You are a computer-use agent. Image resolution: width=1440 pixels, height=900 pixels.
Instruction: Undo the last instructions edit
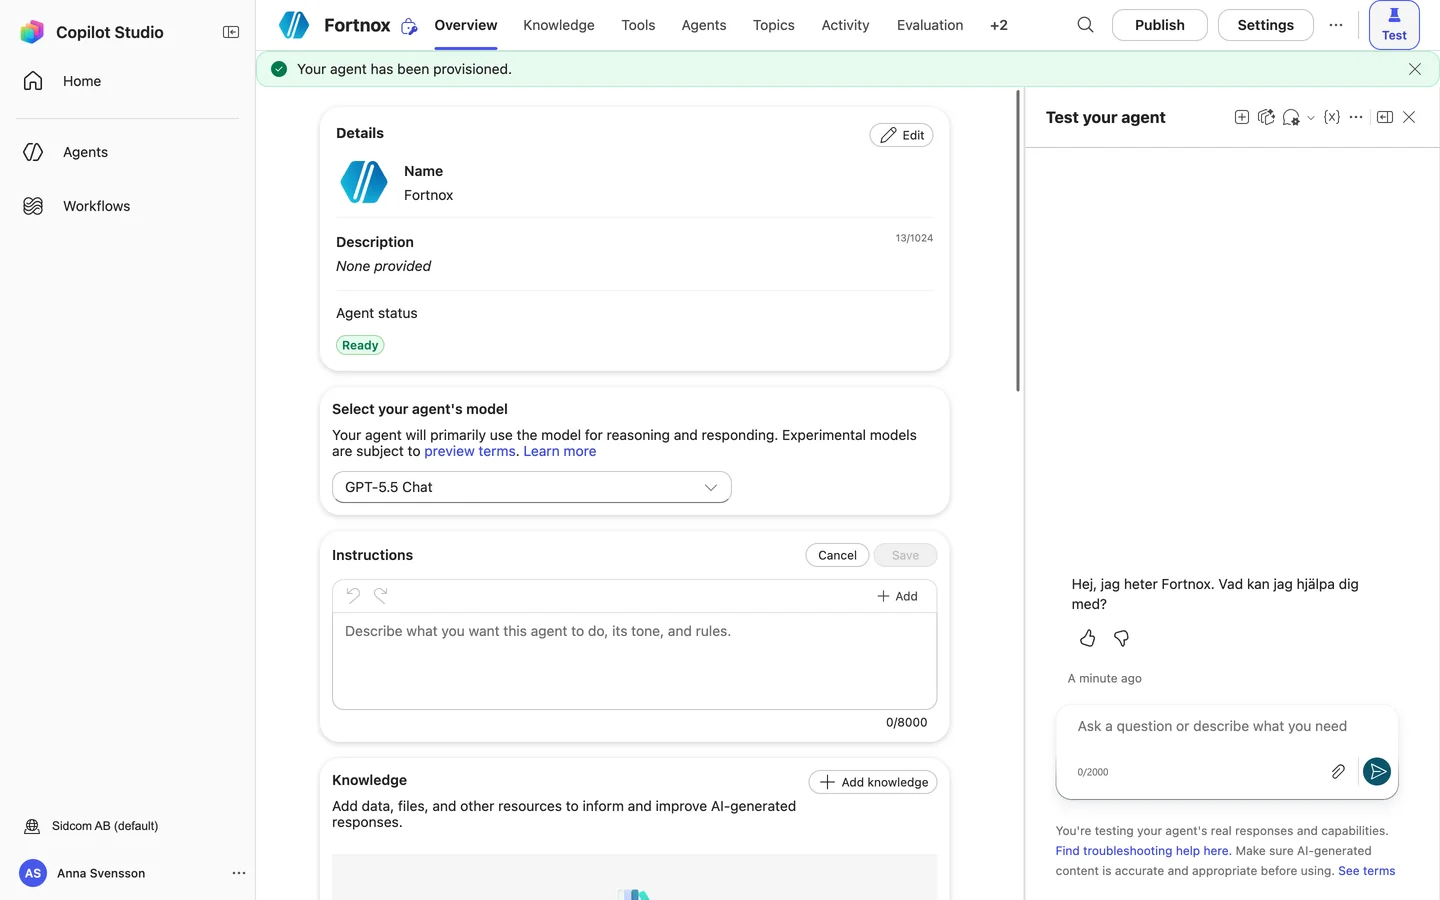click(x=353, y=595)
